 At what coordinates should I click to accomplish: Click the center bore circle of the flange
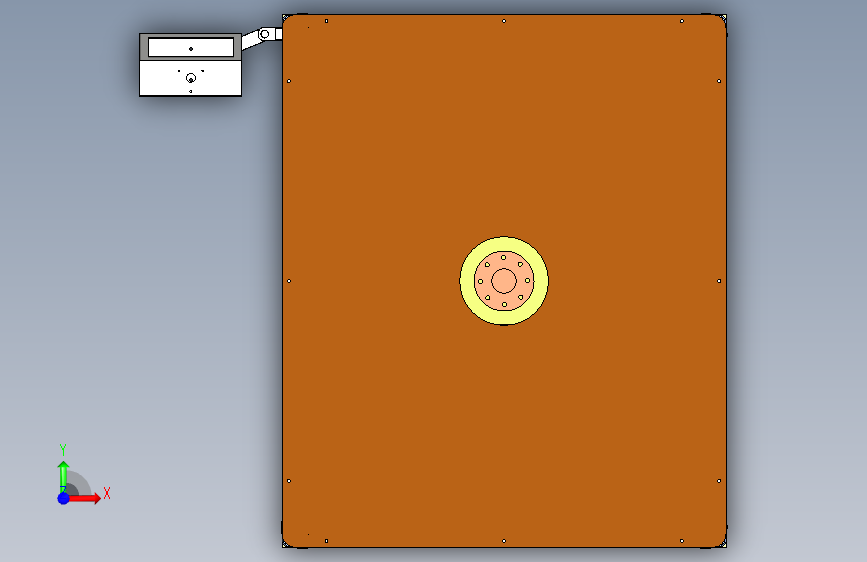coord(504,281)
